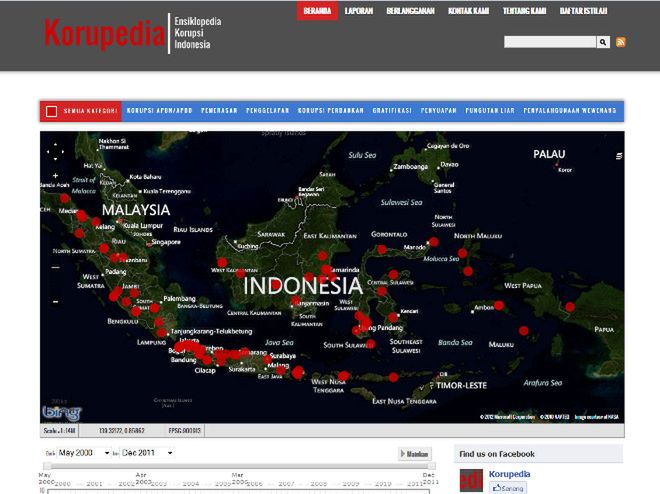Viewport: 660px width, 494px height.
Task: Zoom in with the map plus icon
Action: (x=56, y=175)
